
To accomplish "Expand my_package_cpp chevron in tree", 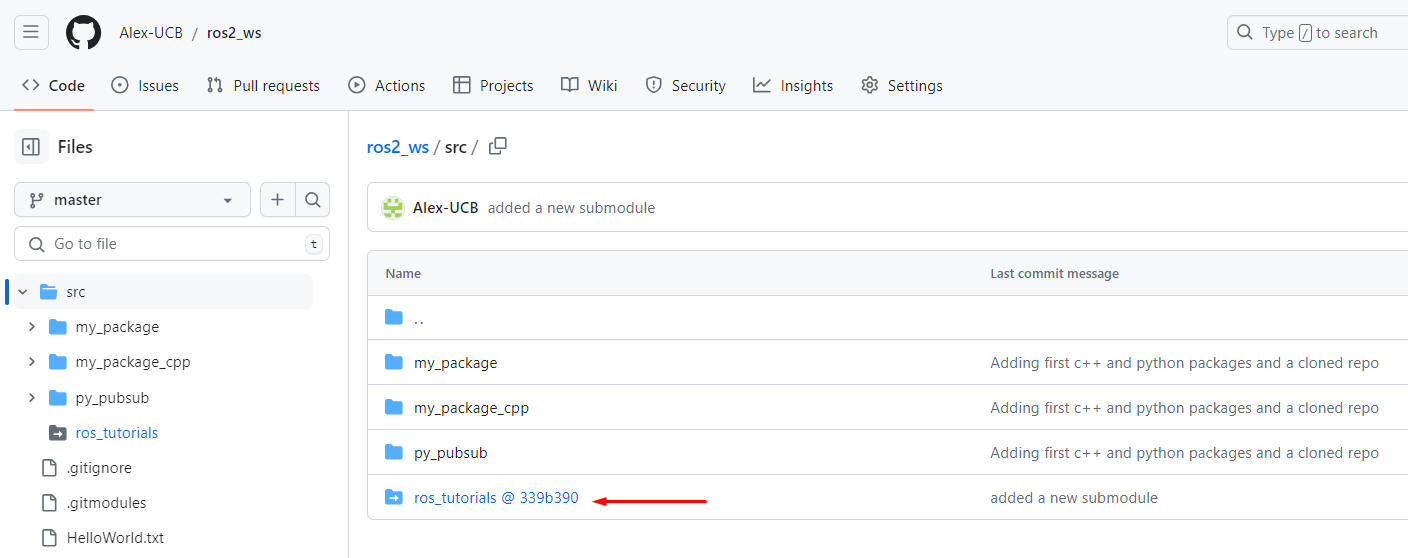I will pyautogui.click(x=32, y=362).
